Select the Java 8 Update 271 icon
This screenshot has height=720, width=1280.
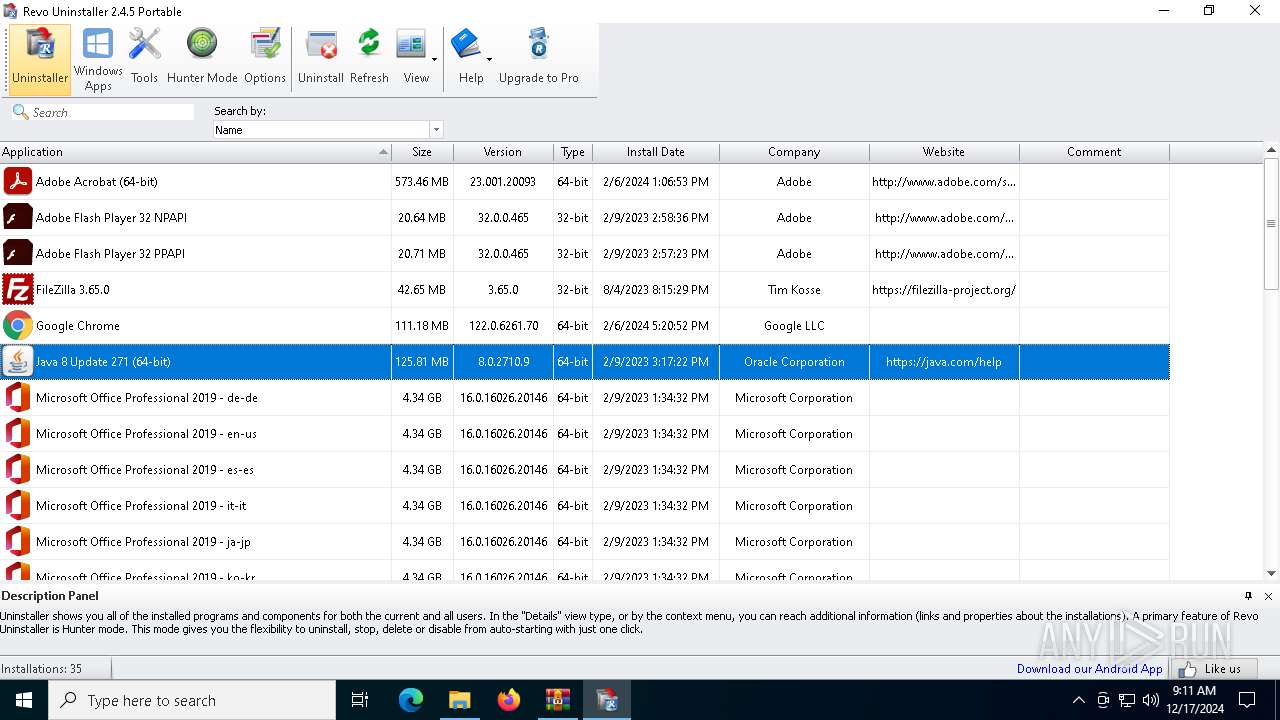(x=18, y=362)
